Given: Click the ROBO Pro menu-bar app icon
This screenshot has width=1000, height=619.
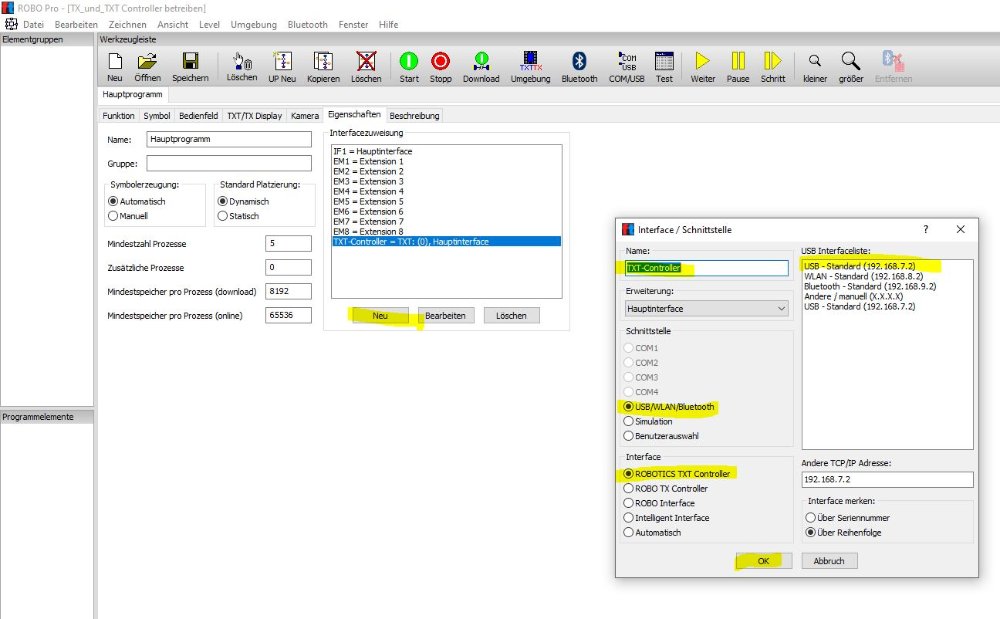Looking at the screenshot, I should [11, 24].
